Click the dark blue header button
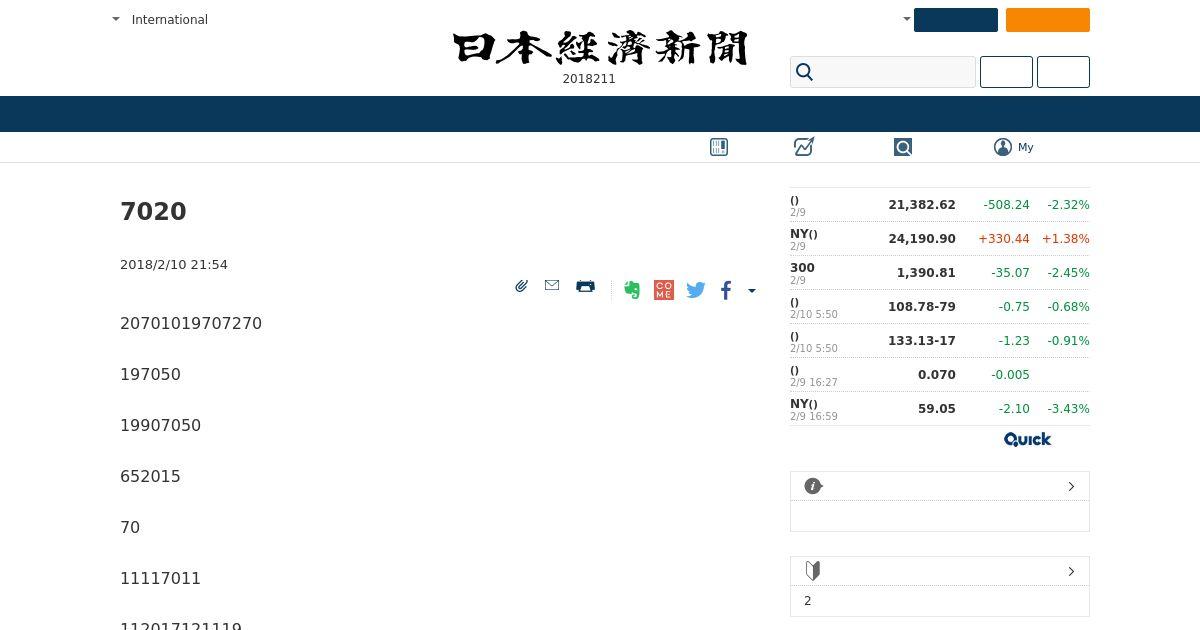1200x630 pixels. [956, 20]
